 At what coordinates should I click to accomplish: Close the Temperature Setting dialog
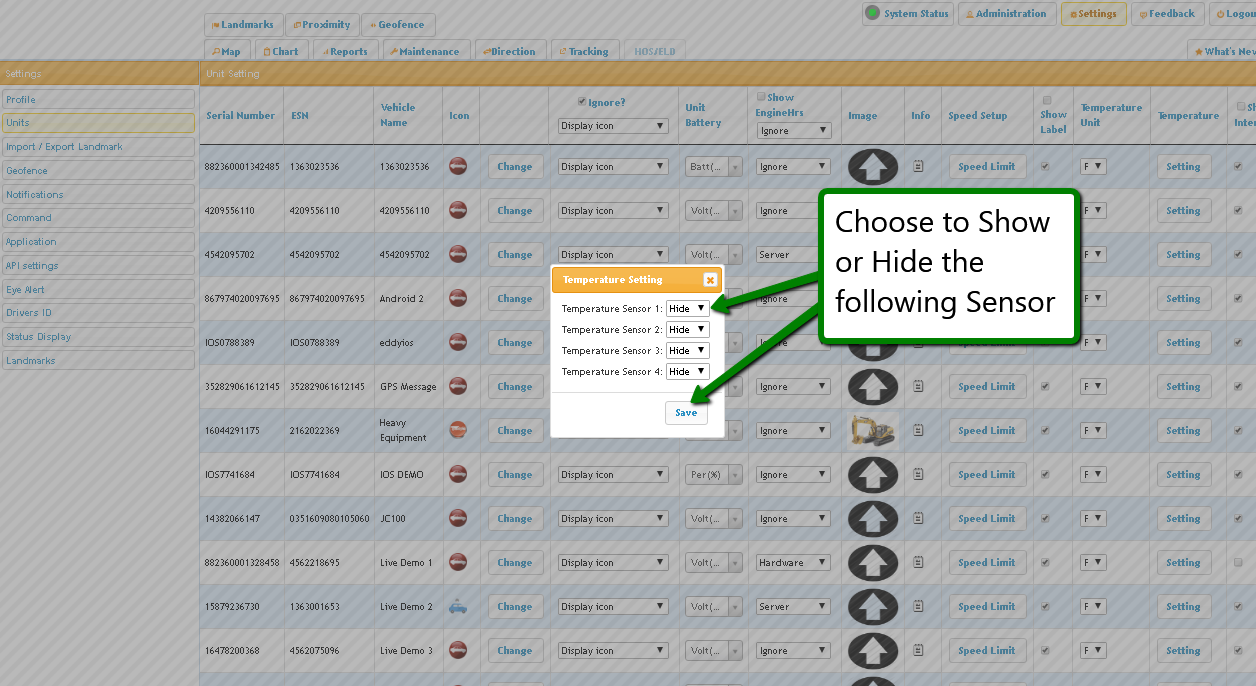(x=710, y=280)
